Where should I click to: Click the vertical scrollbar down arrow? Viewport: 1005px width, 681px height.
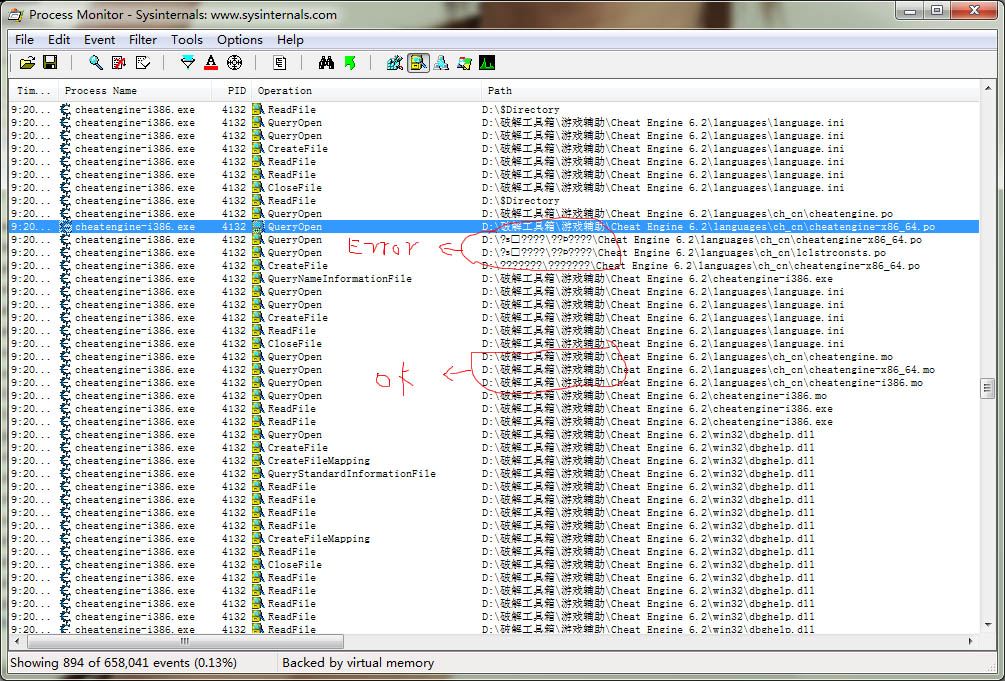(x=987, y=625)
